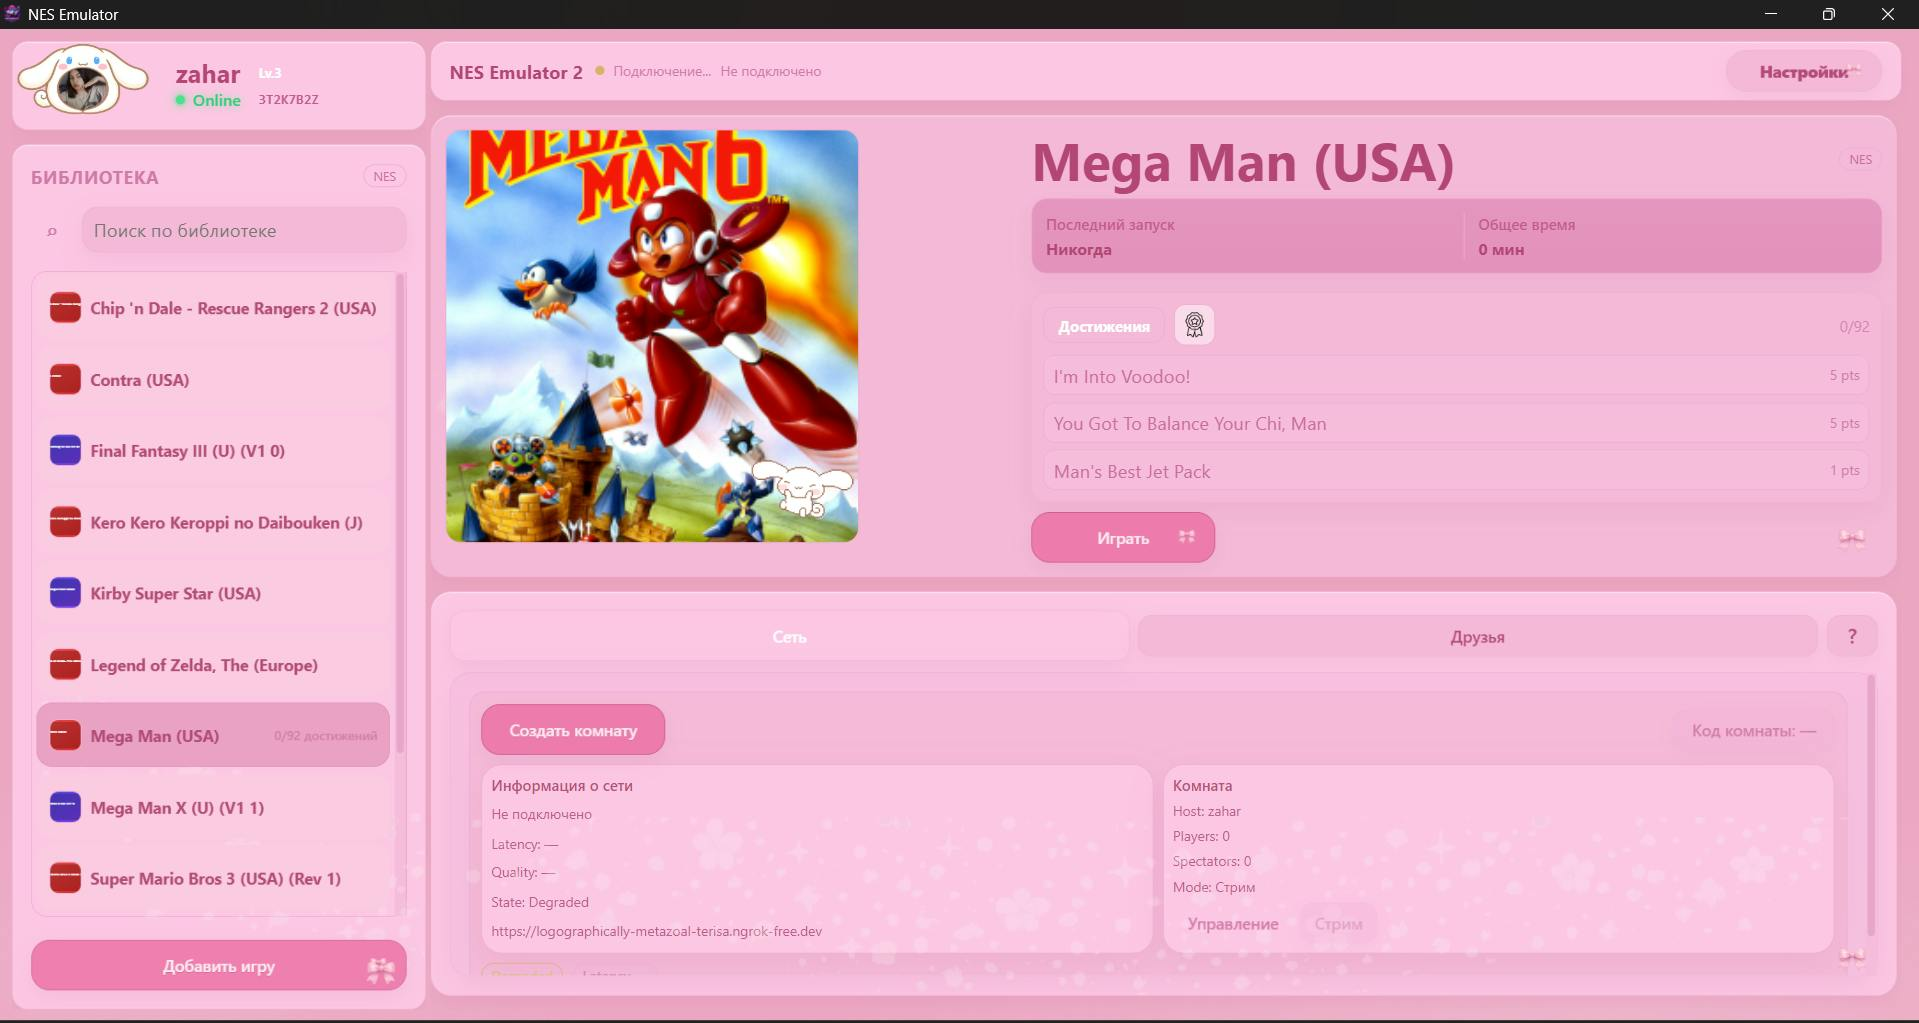The image size is (1919, 1023).
Task: Open You Got To Balance Your Chi achievement
Action: (x=1456, y=423)
